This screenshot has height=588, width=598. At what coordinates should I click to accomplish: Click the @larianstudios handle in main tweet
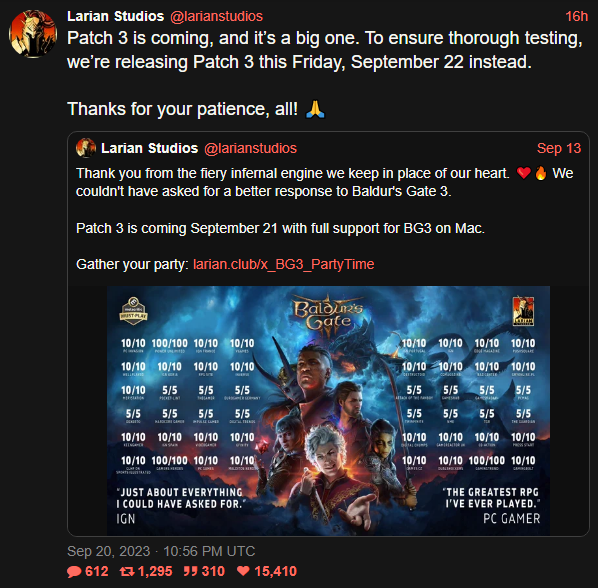[x=216, y=16]
